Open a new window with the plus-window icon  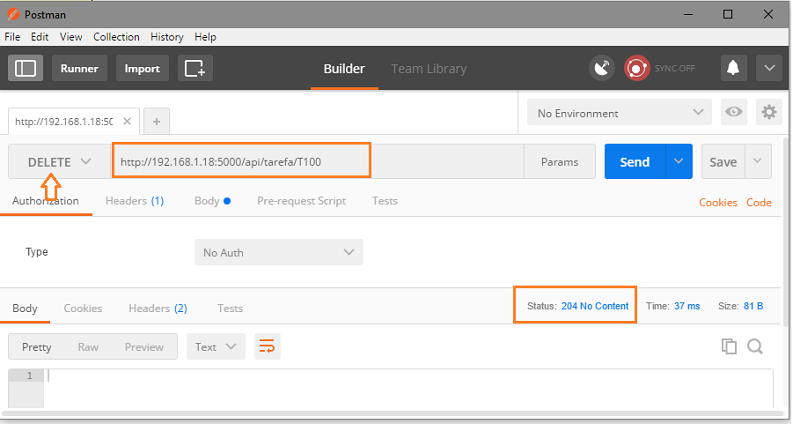(x=195, y=68)
